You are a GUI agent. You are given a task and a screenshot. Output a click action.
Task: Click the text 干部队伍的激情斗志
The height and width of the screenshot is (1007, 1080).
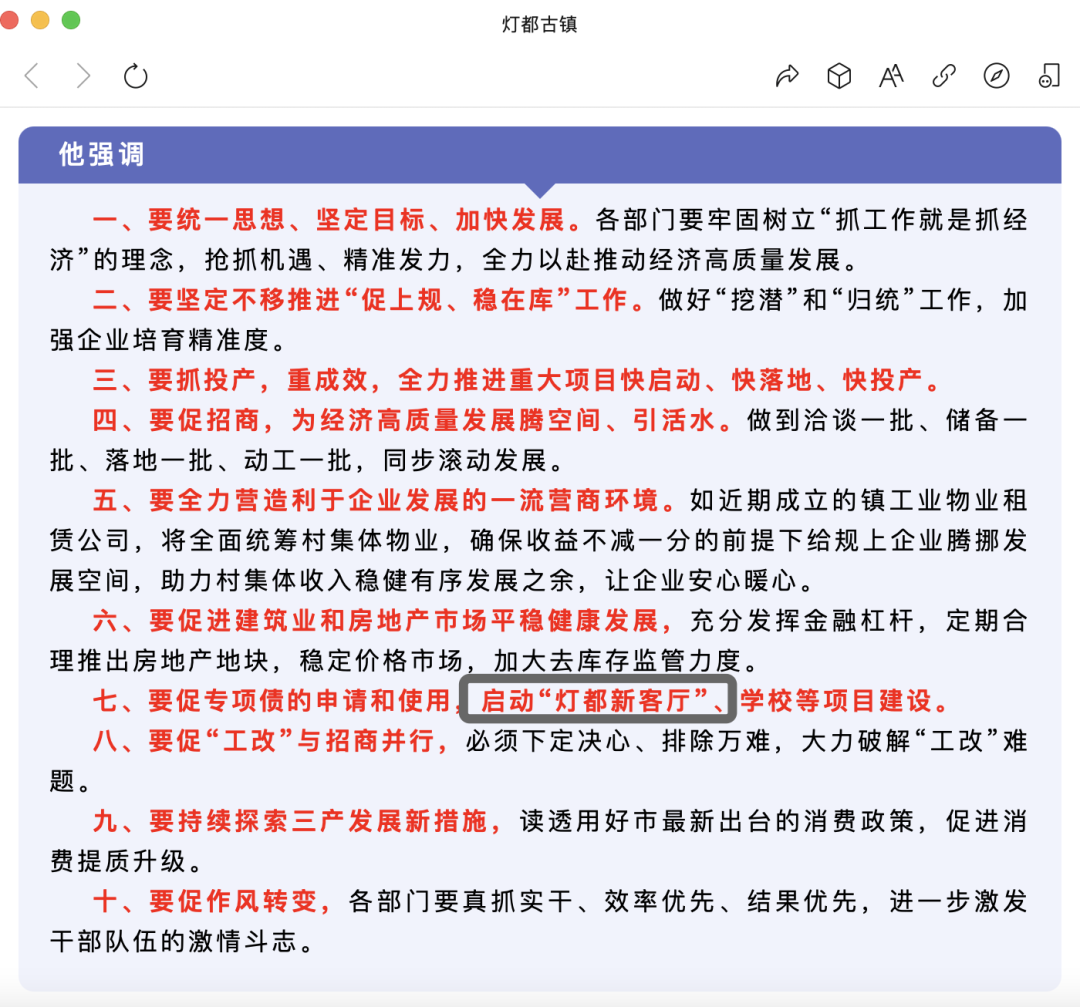point(173,940)
